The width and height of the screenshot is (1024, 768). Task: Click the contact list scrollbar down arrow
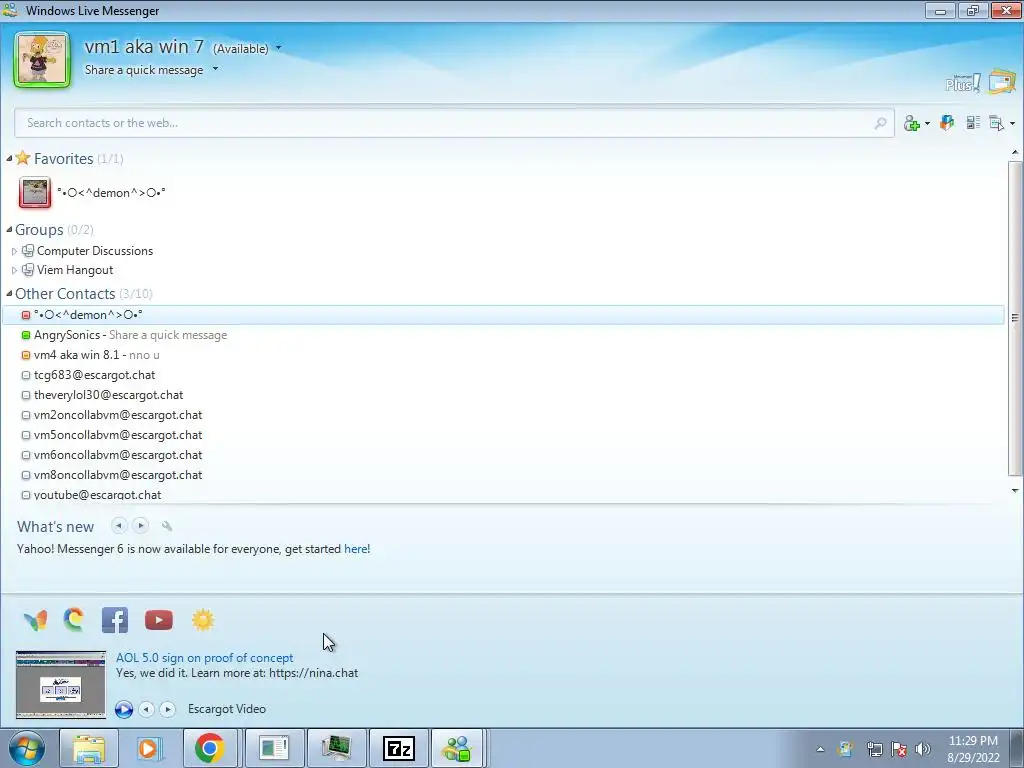coord(1015,490)
